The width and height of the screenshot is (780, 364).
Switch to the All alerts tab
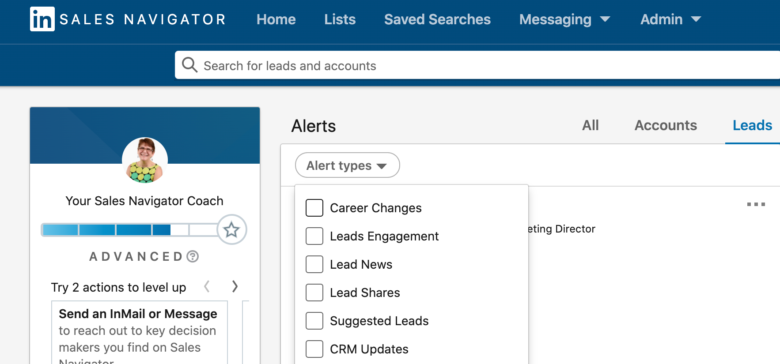[x=590, y=125]
